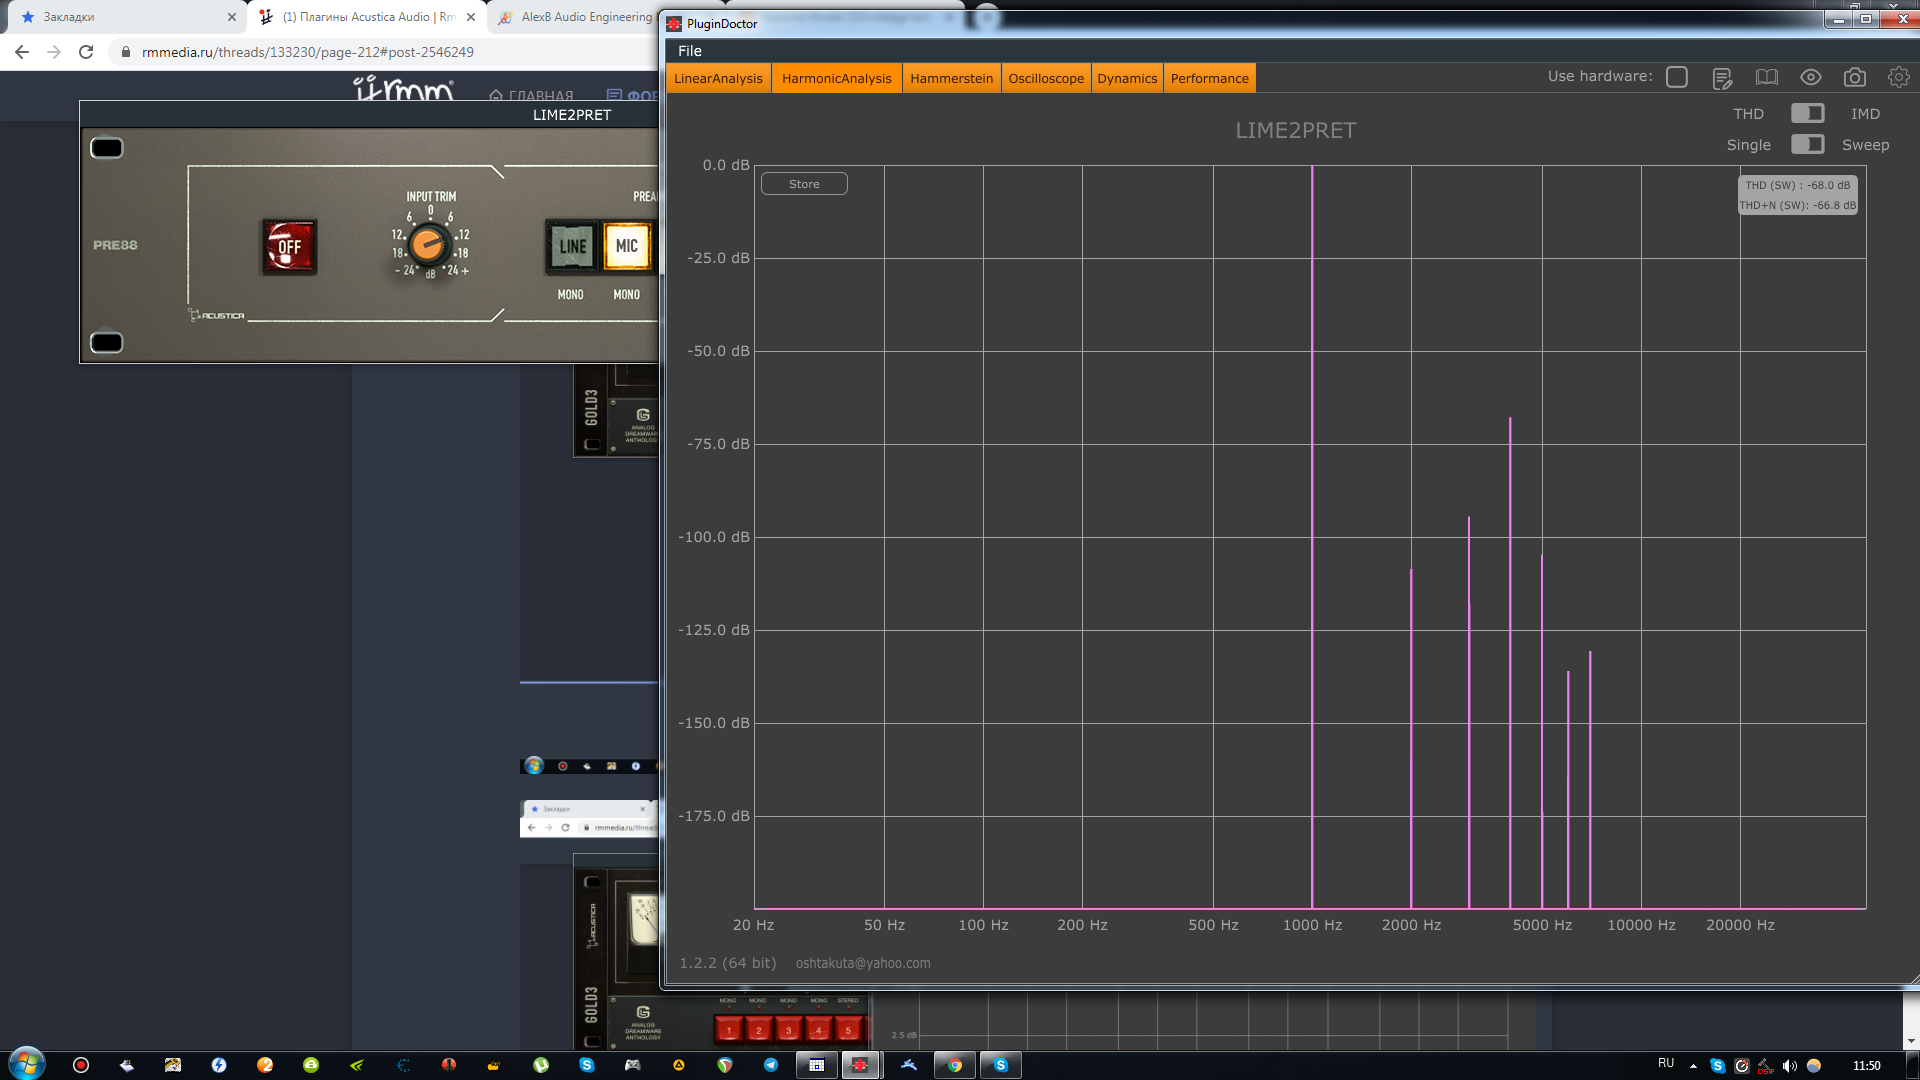Take a snapshot with the camera icon
Image resolution: width=1920 pixels, height=1080 pixels.
click(1855, 77)
